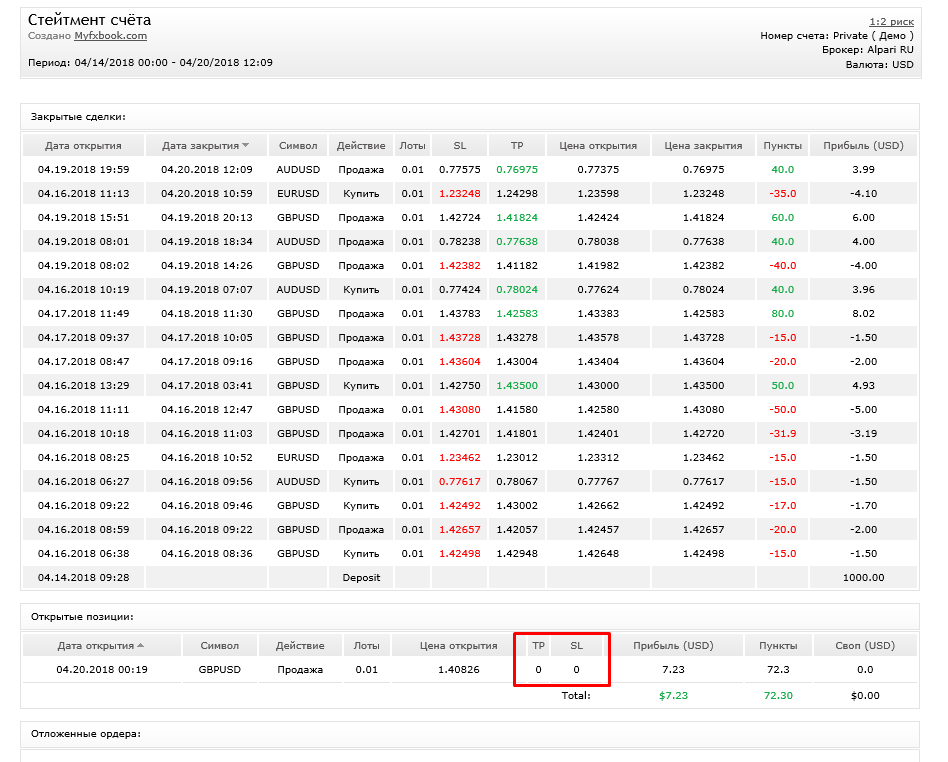Select the Отложенные ордера section title

pyautogui.click(x=86, y=734)
